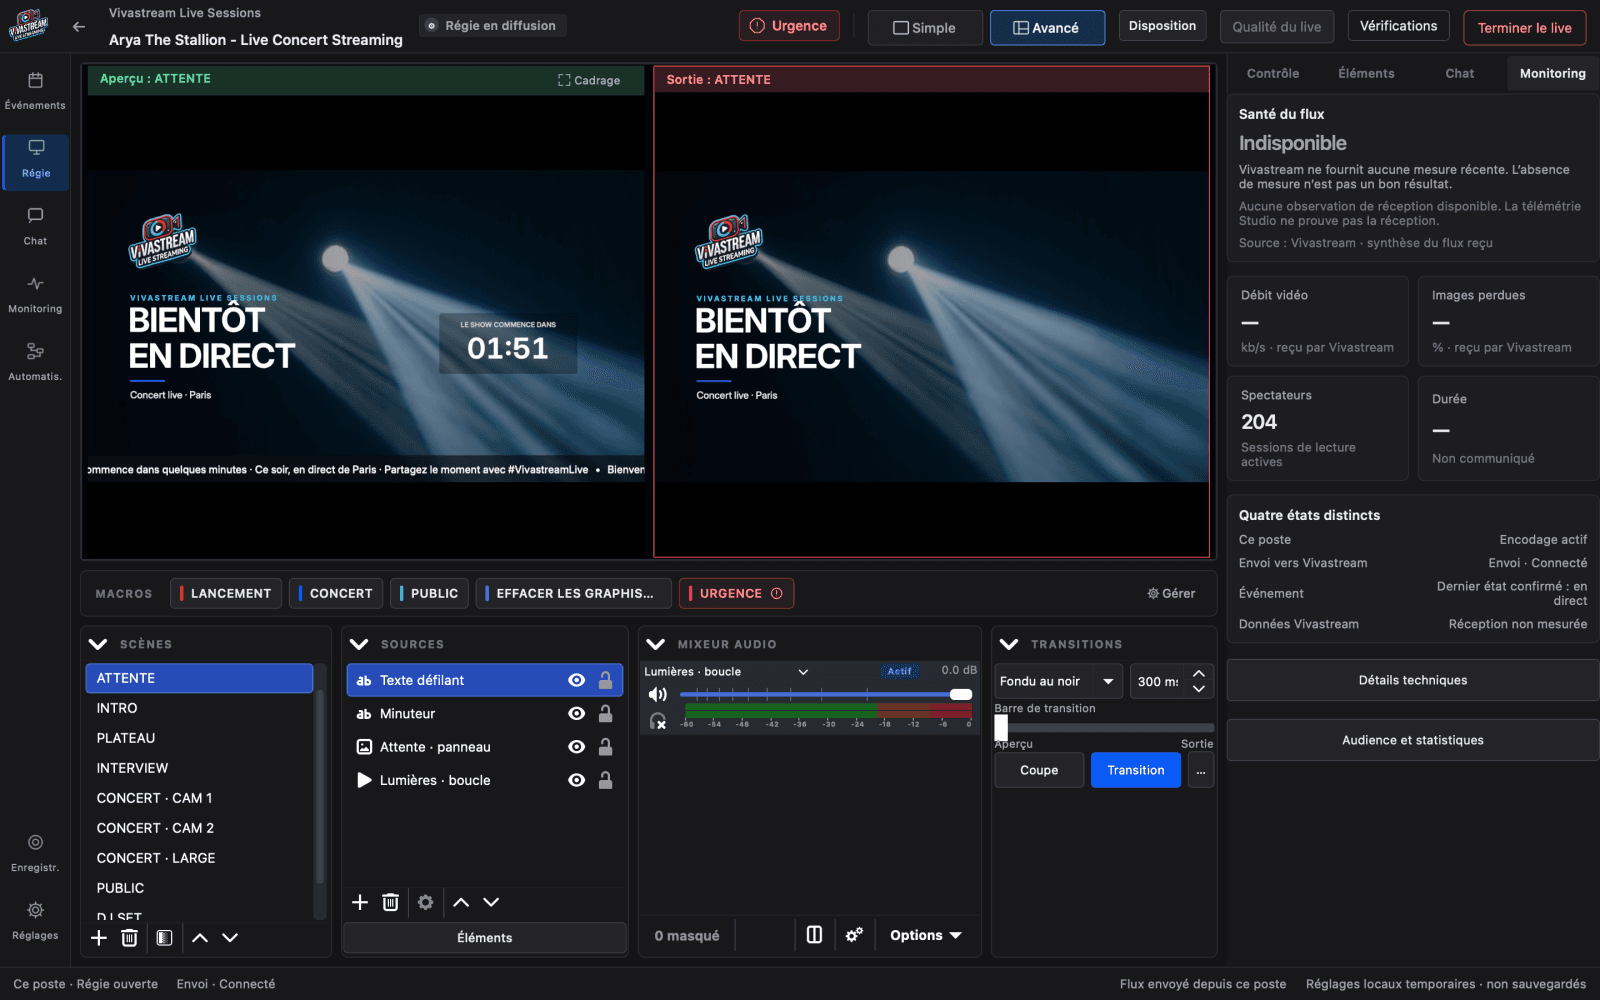Open Vérifications
Viewport: 1600px width, 1000px height.
pyautogui.click(x=1398, y=26)
